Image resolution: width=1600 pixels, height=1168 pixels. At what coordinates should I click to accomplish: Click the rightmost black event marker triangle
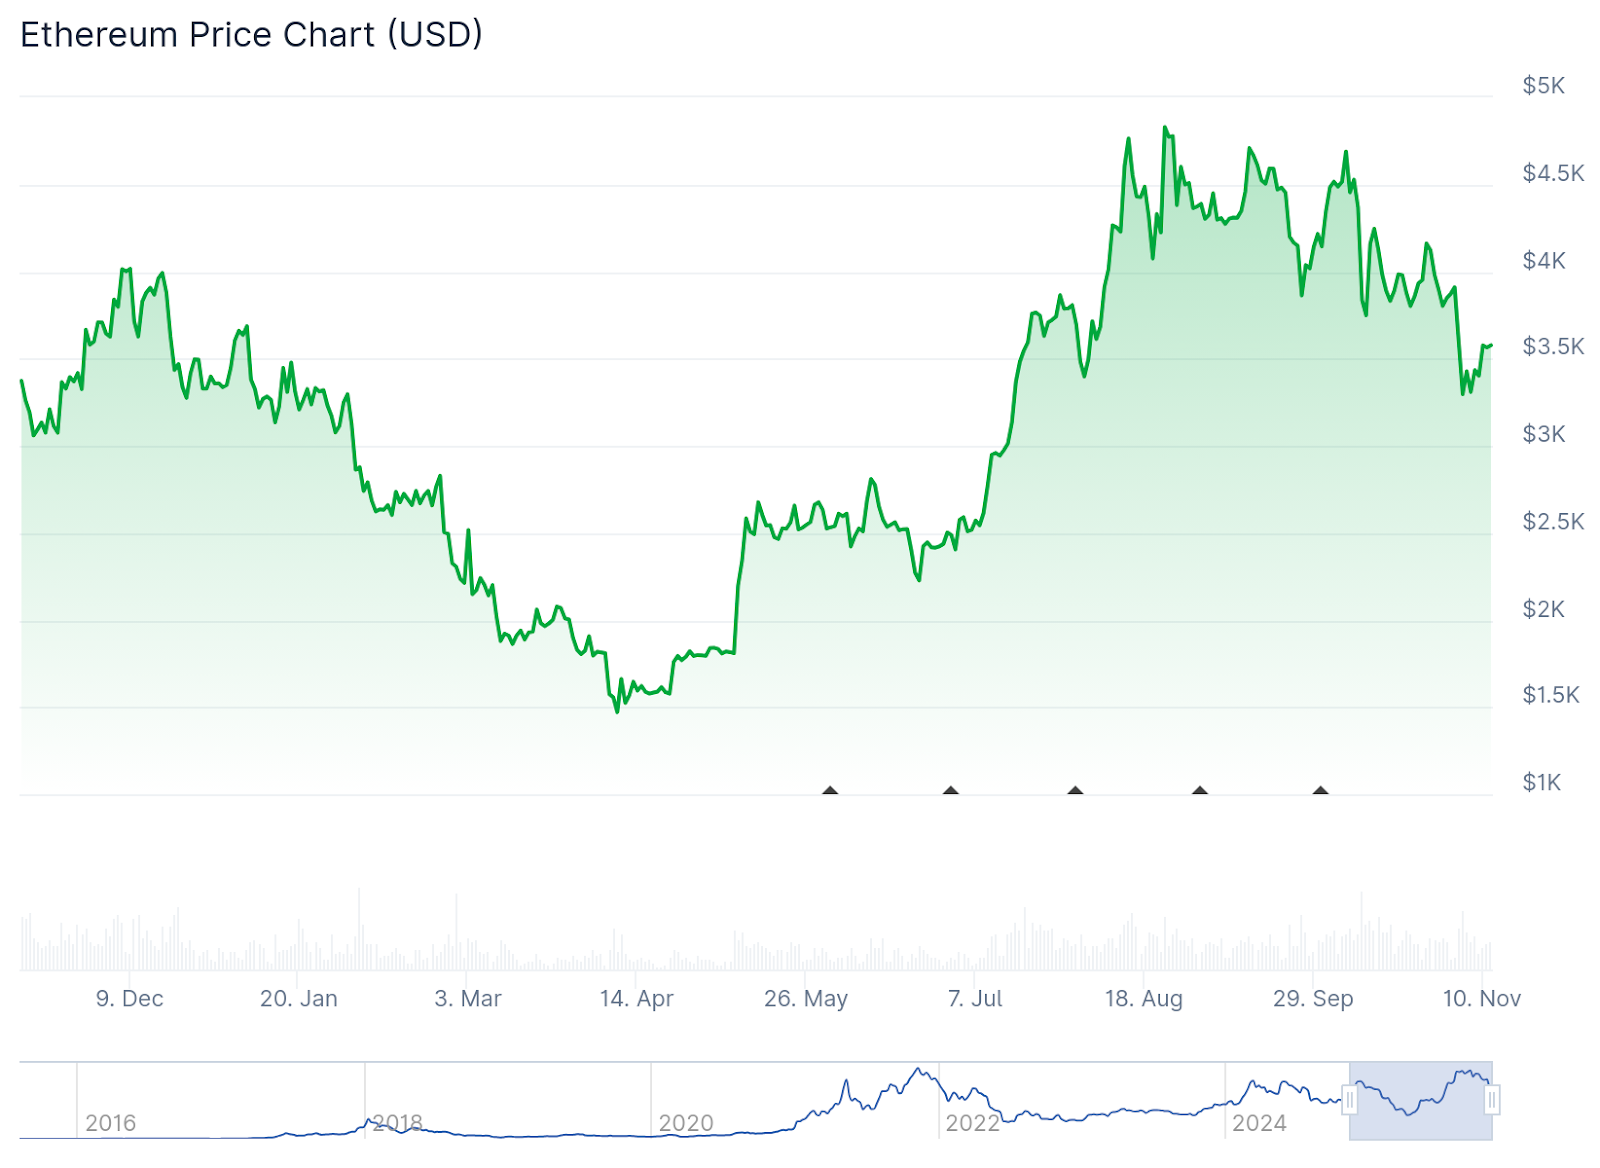(1320, 791)
